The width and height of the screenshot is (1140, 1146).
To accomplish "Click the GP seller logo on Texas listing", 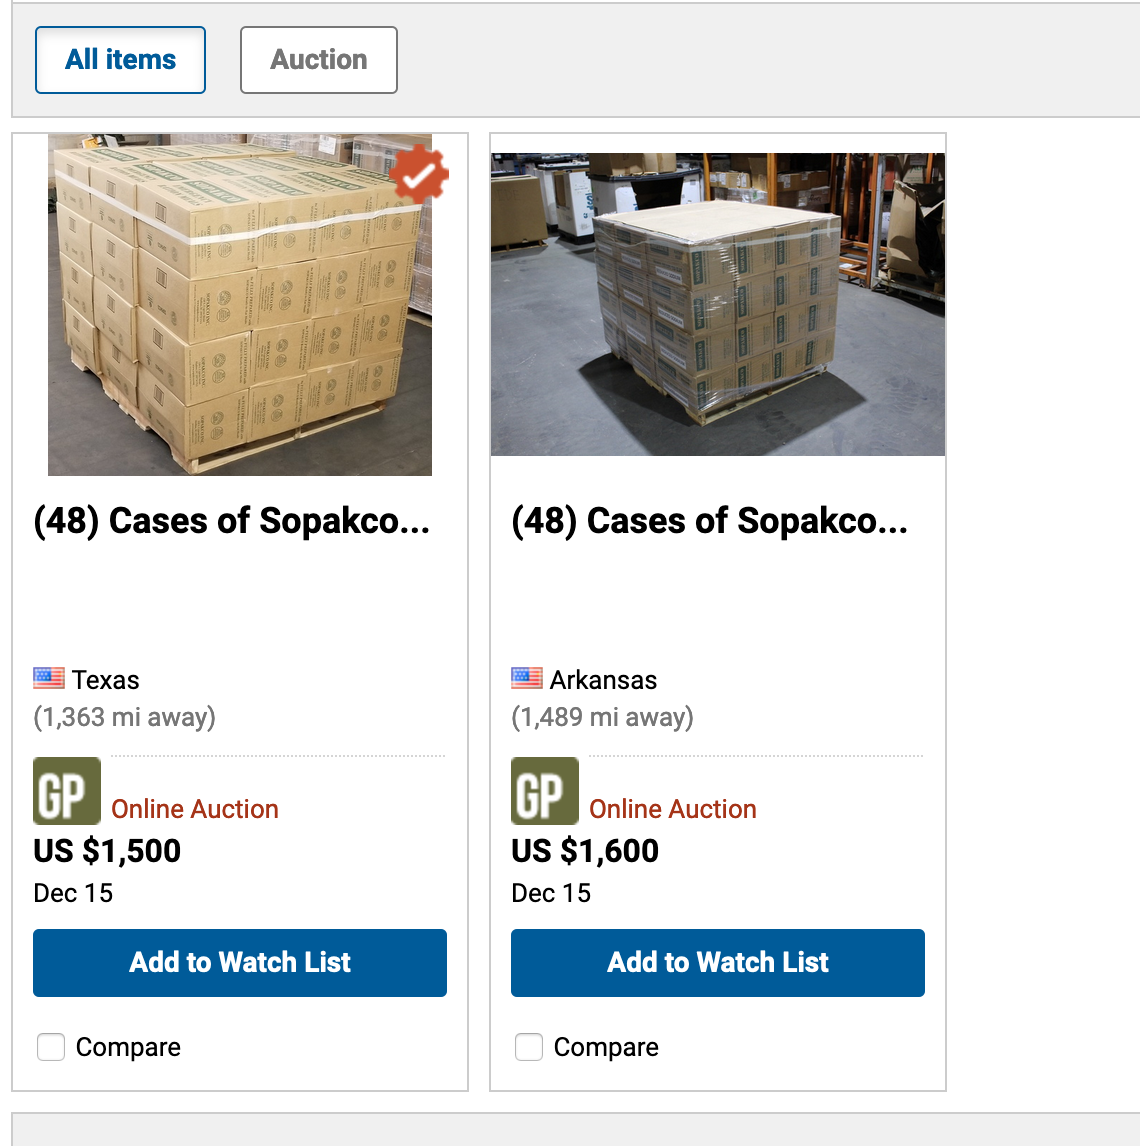I will 67,791.
